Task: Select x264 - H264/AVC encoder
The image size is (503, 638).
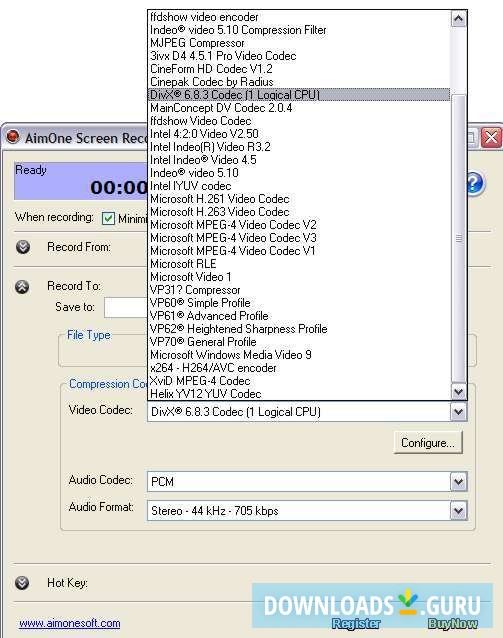Action: (299, 368)
